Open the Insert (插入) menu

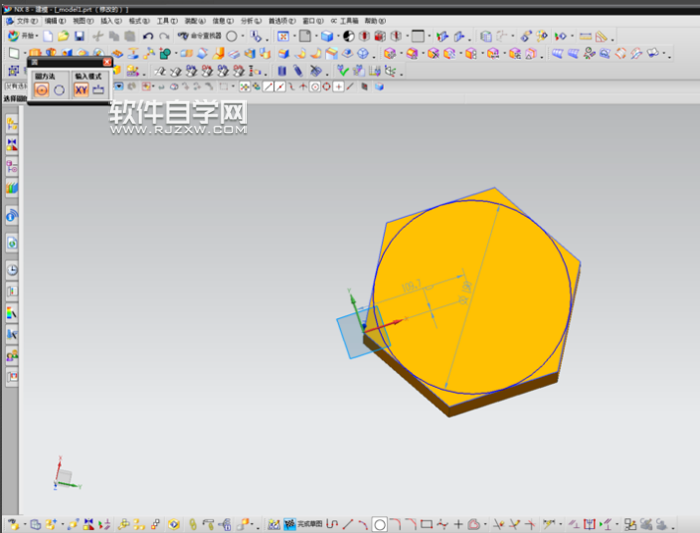pos(110,20)
